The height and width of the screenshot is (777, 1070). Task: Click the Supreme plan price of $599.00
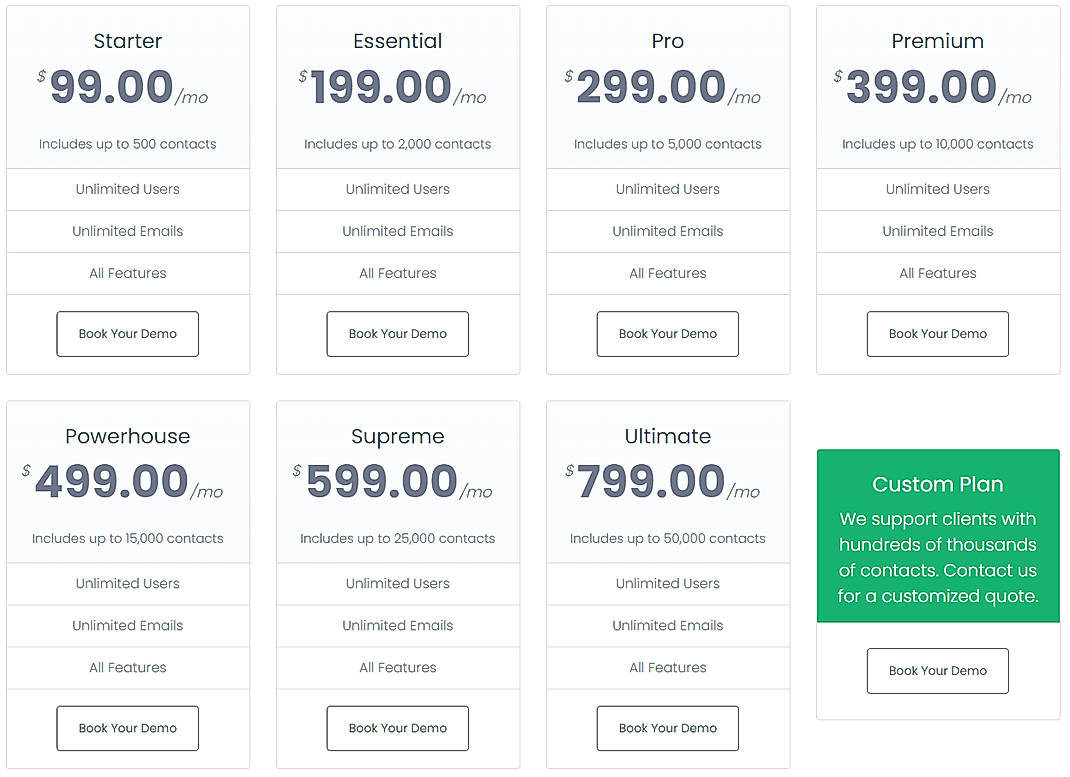tap(397, 480)
